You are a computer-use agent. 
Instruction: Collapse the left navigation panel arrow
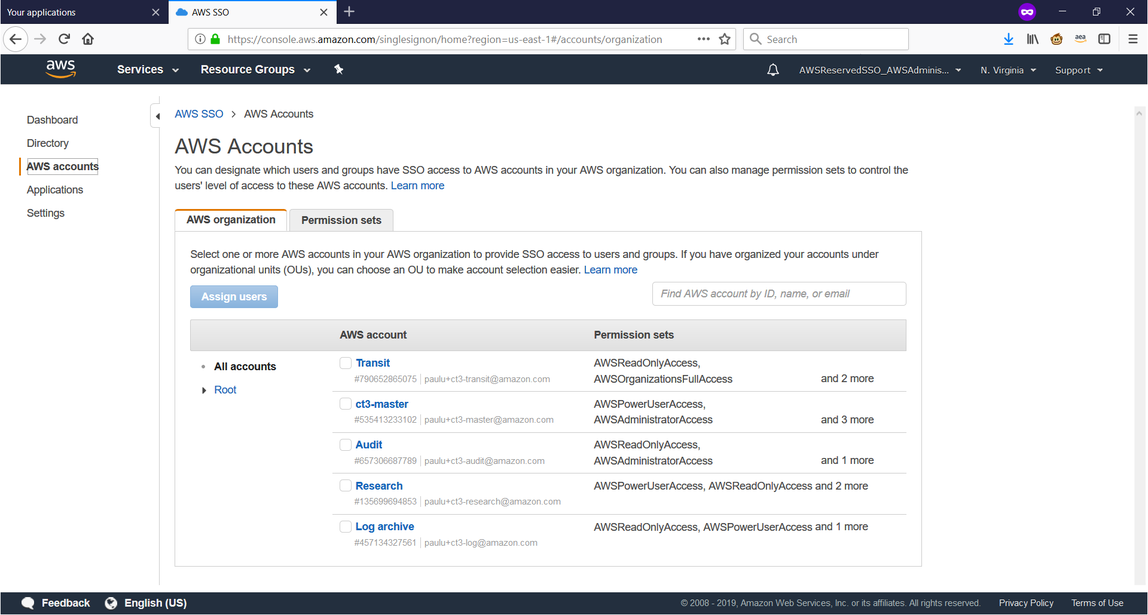tap(157, 116)
